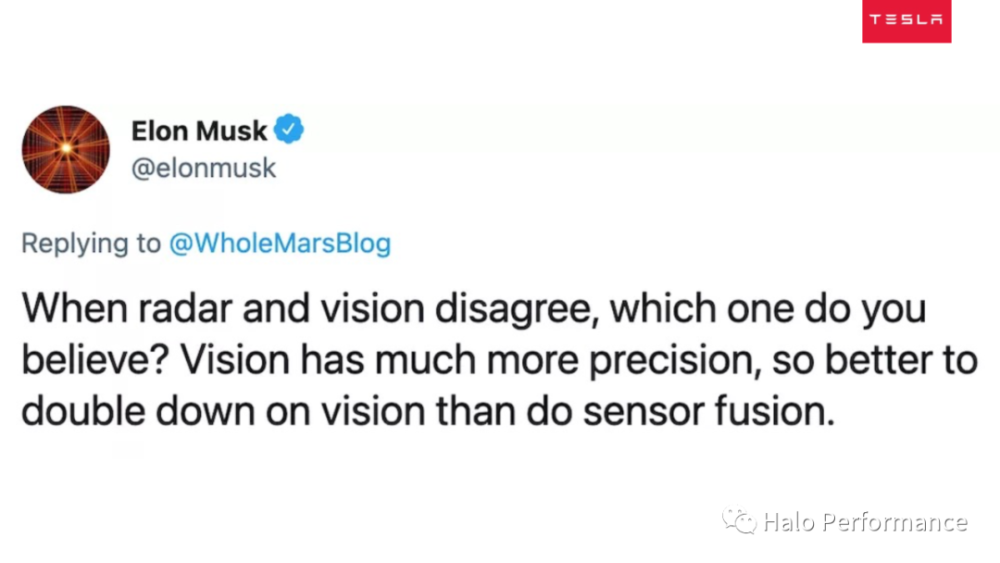This screenshot has width=1000, height=563.
Task: Click the blue verified badge
Action: tap(290, 130)
